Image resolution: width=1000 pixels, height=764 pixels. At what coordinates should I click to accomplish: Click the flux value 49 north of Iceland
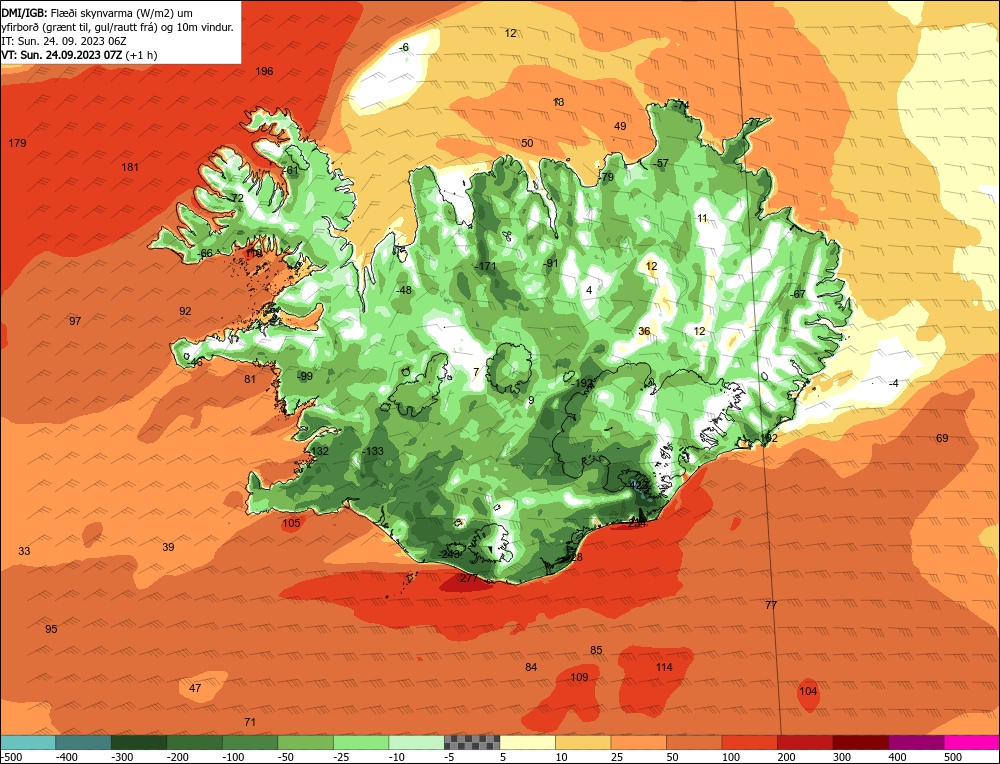click(x=620, y=126)
